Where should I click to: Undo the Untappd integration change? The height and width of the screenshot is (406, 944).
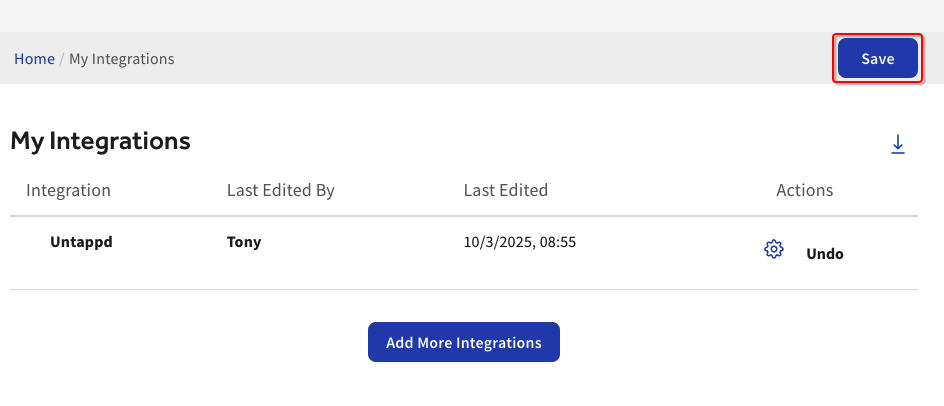click(x=825, y=254)
